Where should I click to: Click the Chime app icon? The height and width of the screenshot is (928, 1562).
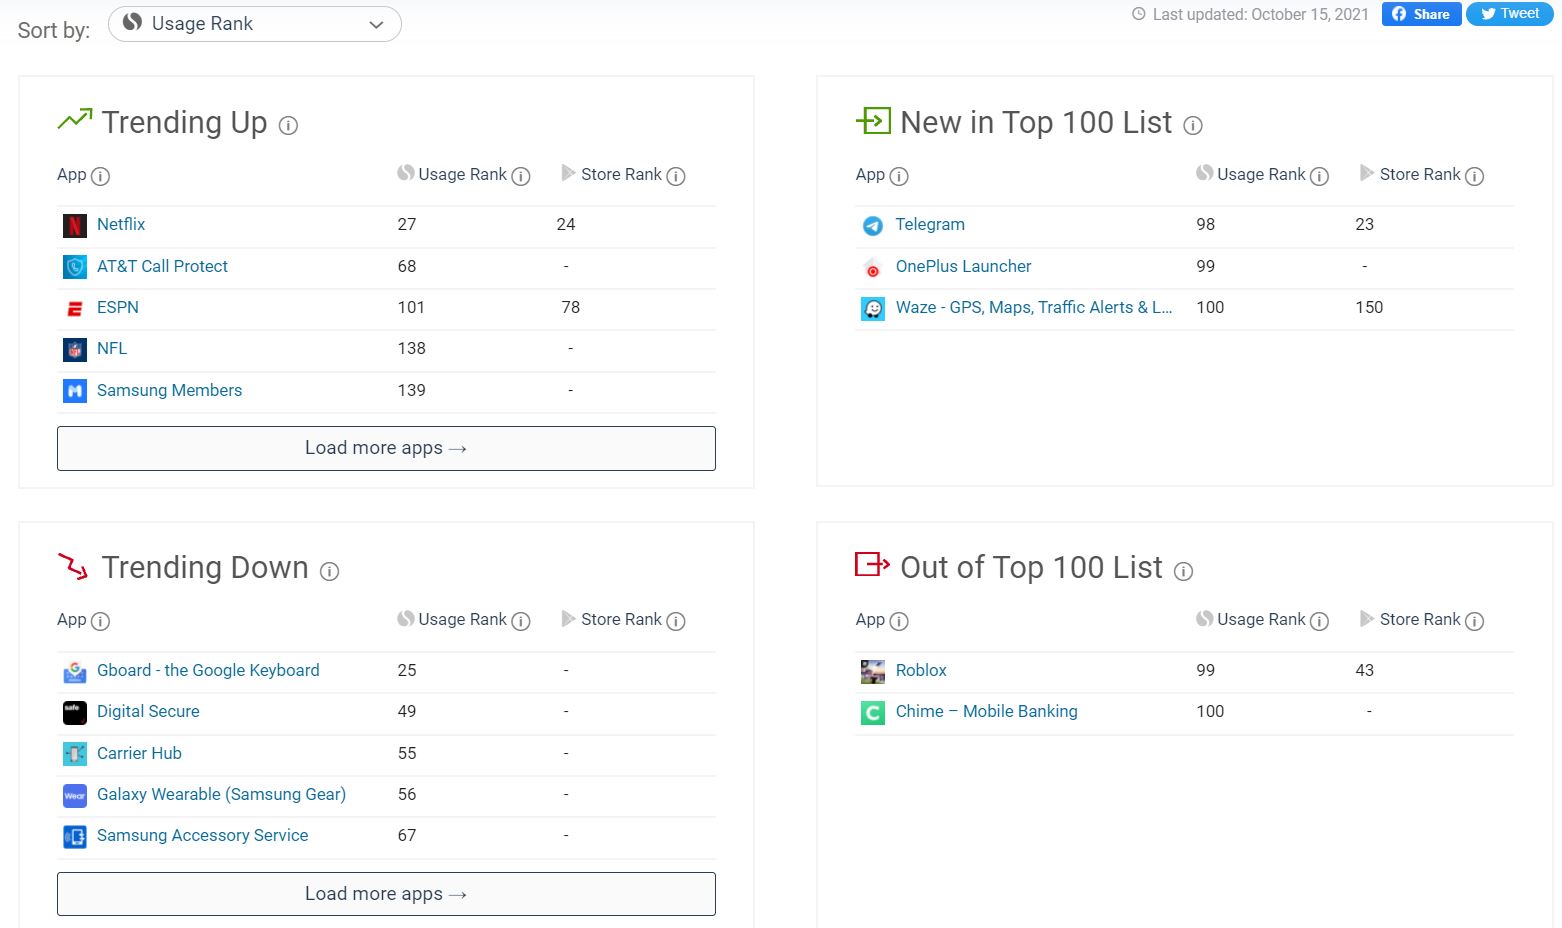click(873, 713)
